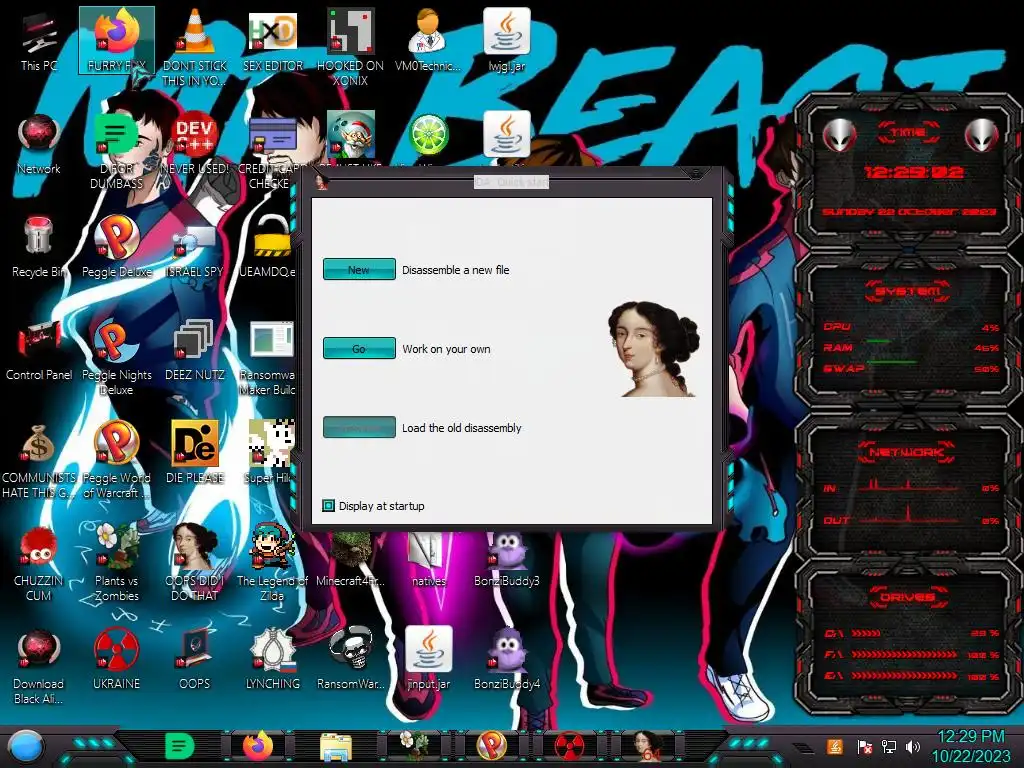1024x768 pixels.
Task: Select the BonziBuddy4 desktop icon
Action: tap(506, 658)
